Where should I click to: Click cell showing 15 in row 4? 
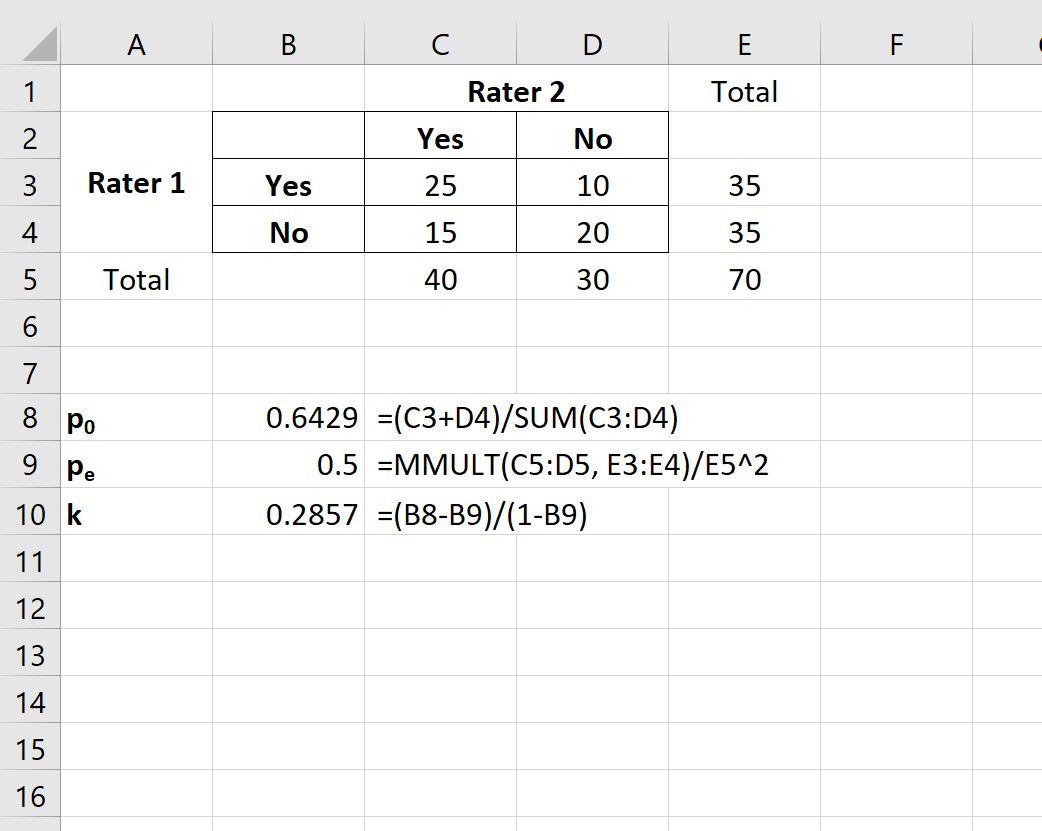[440, 233]
